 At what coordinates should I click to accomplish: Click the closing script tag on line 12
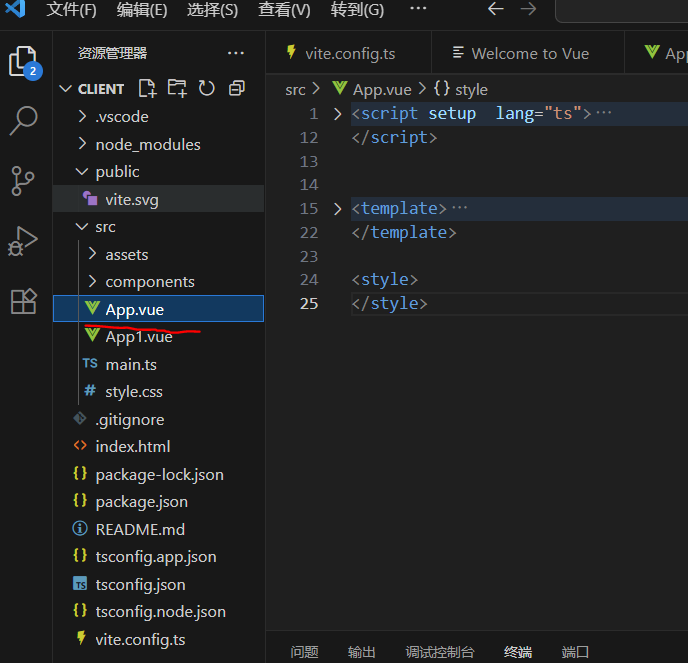(x=394, y=138)
